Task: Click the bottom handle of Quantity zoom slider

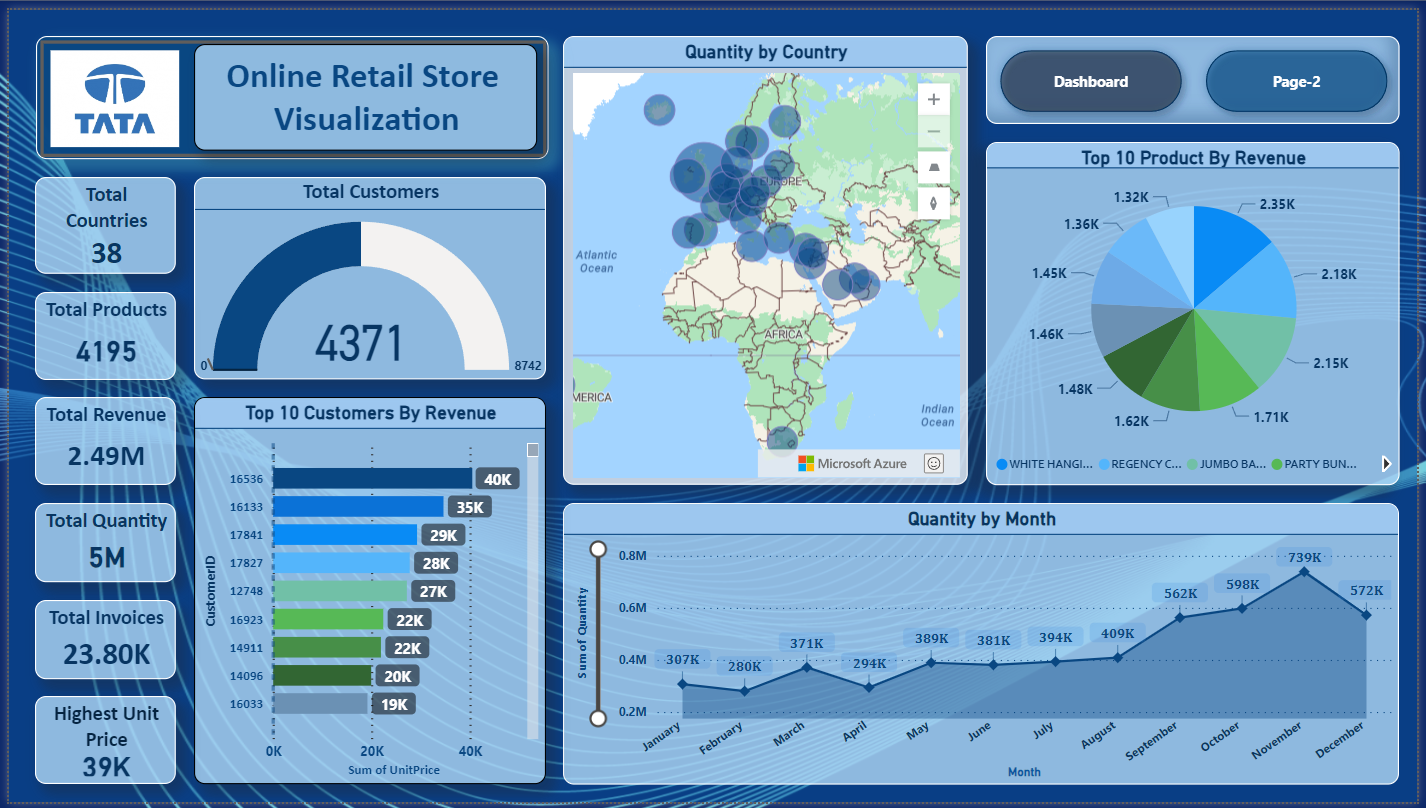Action: click(x=599, y=718)
